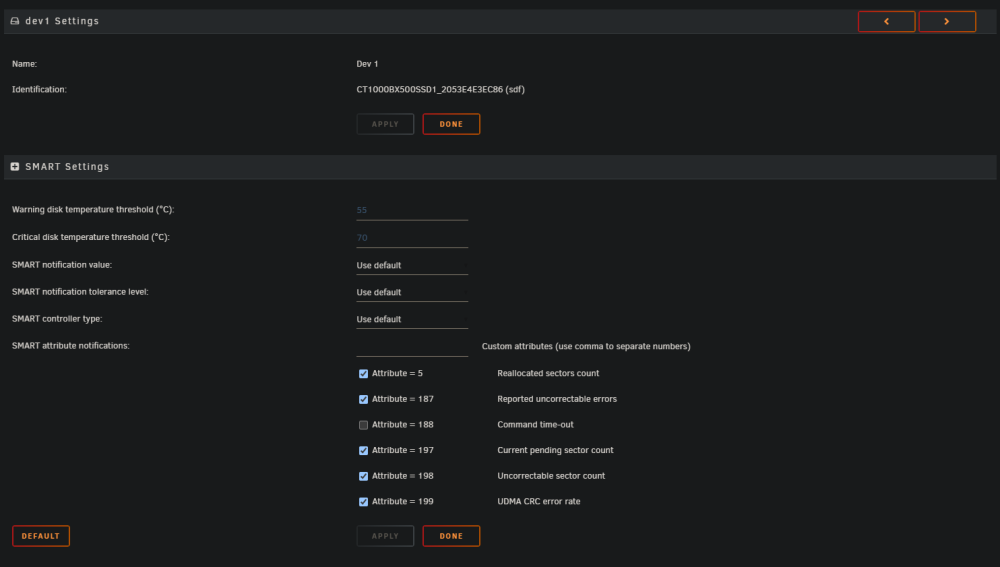Click Done at bottom of SMART Settings
Screen dimensions: 1000x567
451,536
